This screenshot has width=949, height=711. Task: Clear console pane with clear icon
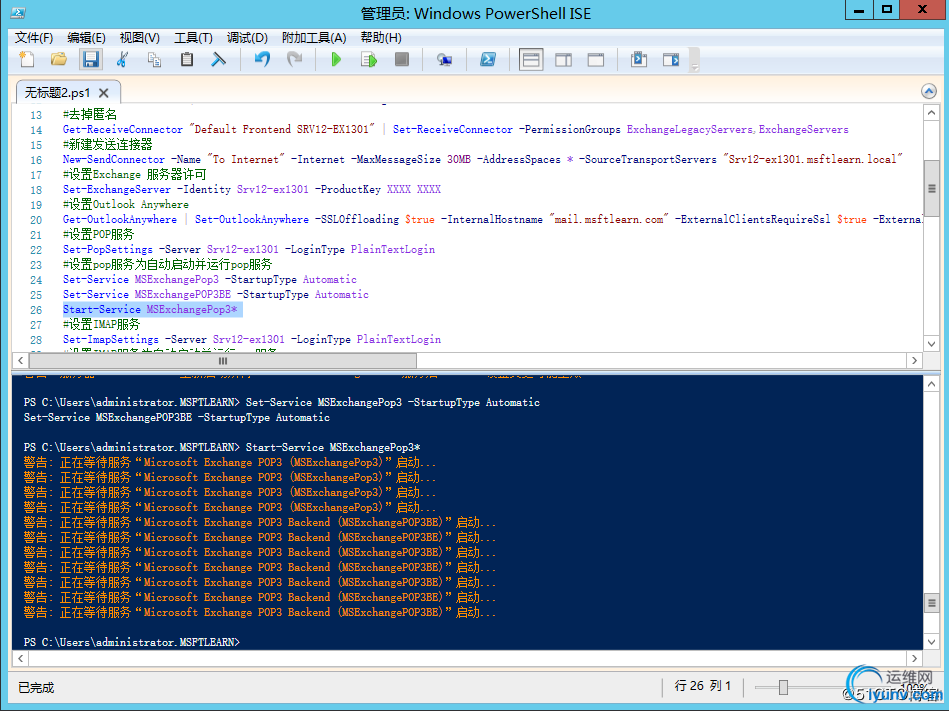(x=218, y=59)
